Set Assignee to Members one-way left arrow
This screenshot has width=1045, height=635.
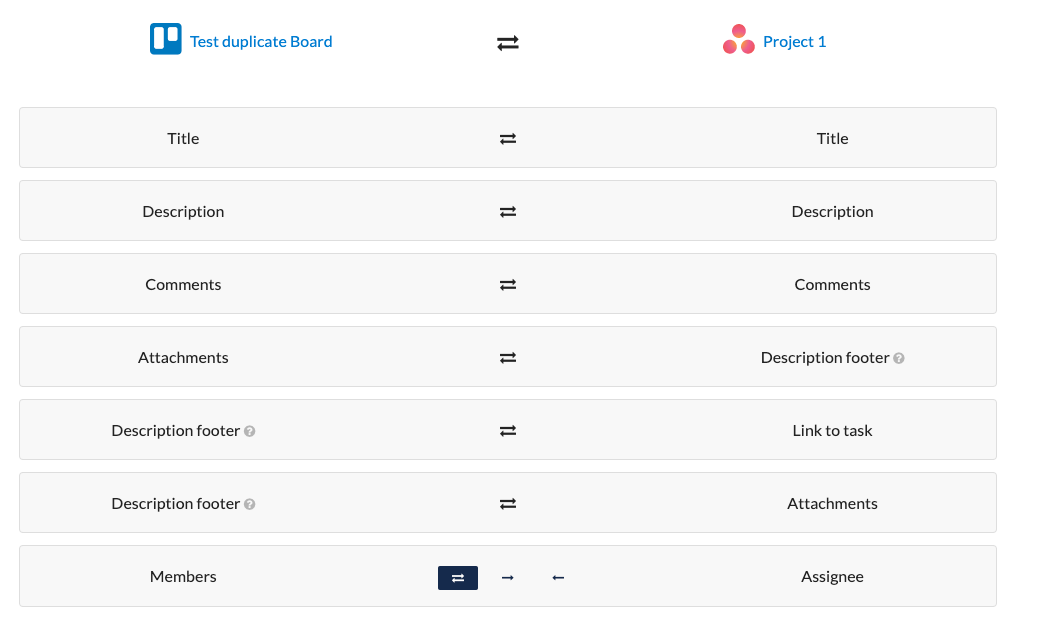[558, 578]
